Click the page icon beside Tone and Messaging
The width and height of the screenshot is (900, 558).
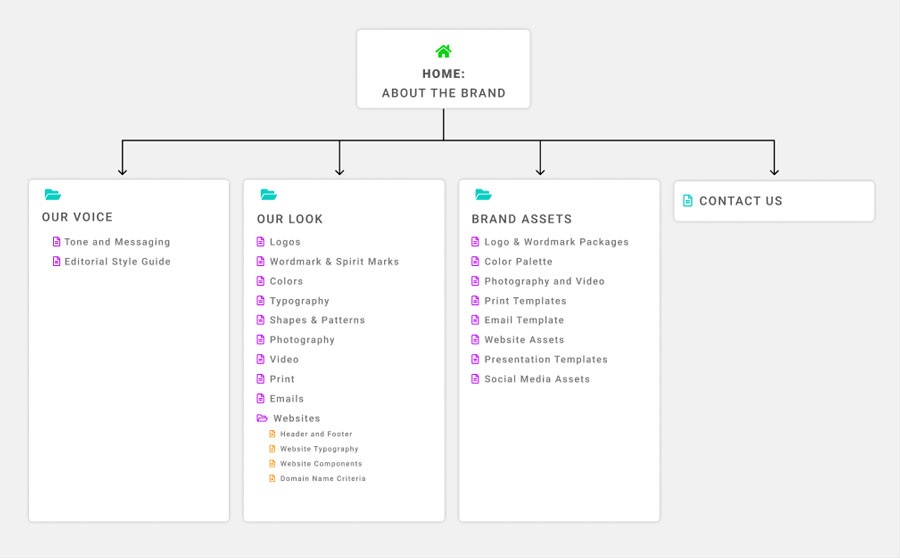point(56,242)
